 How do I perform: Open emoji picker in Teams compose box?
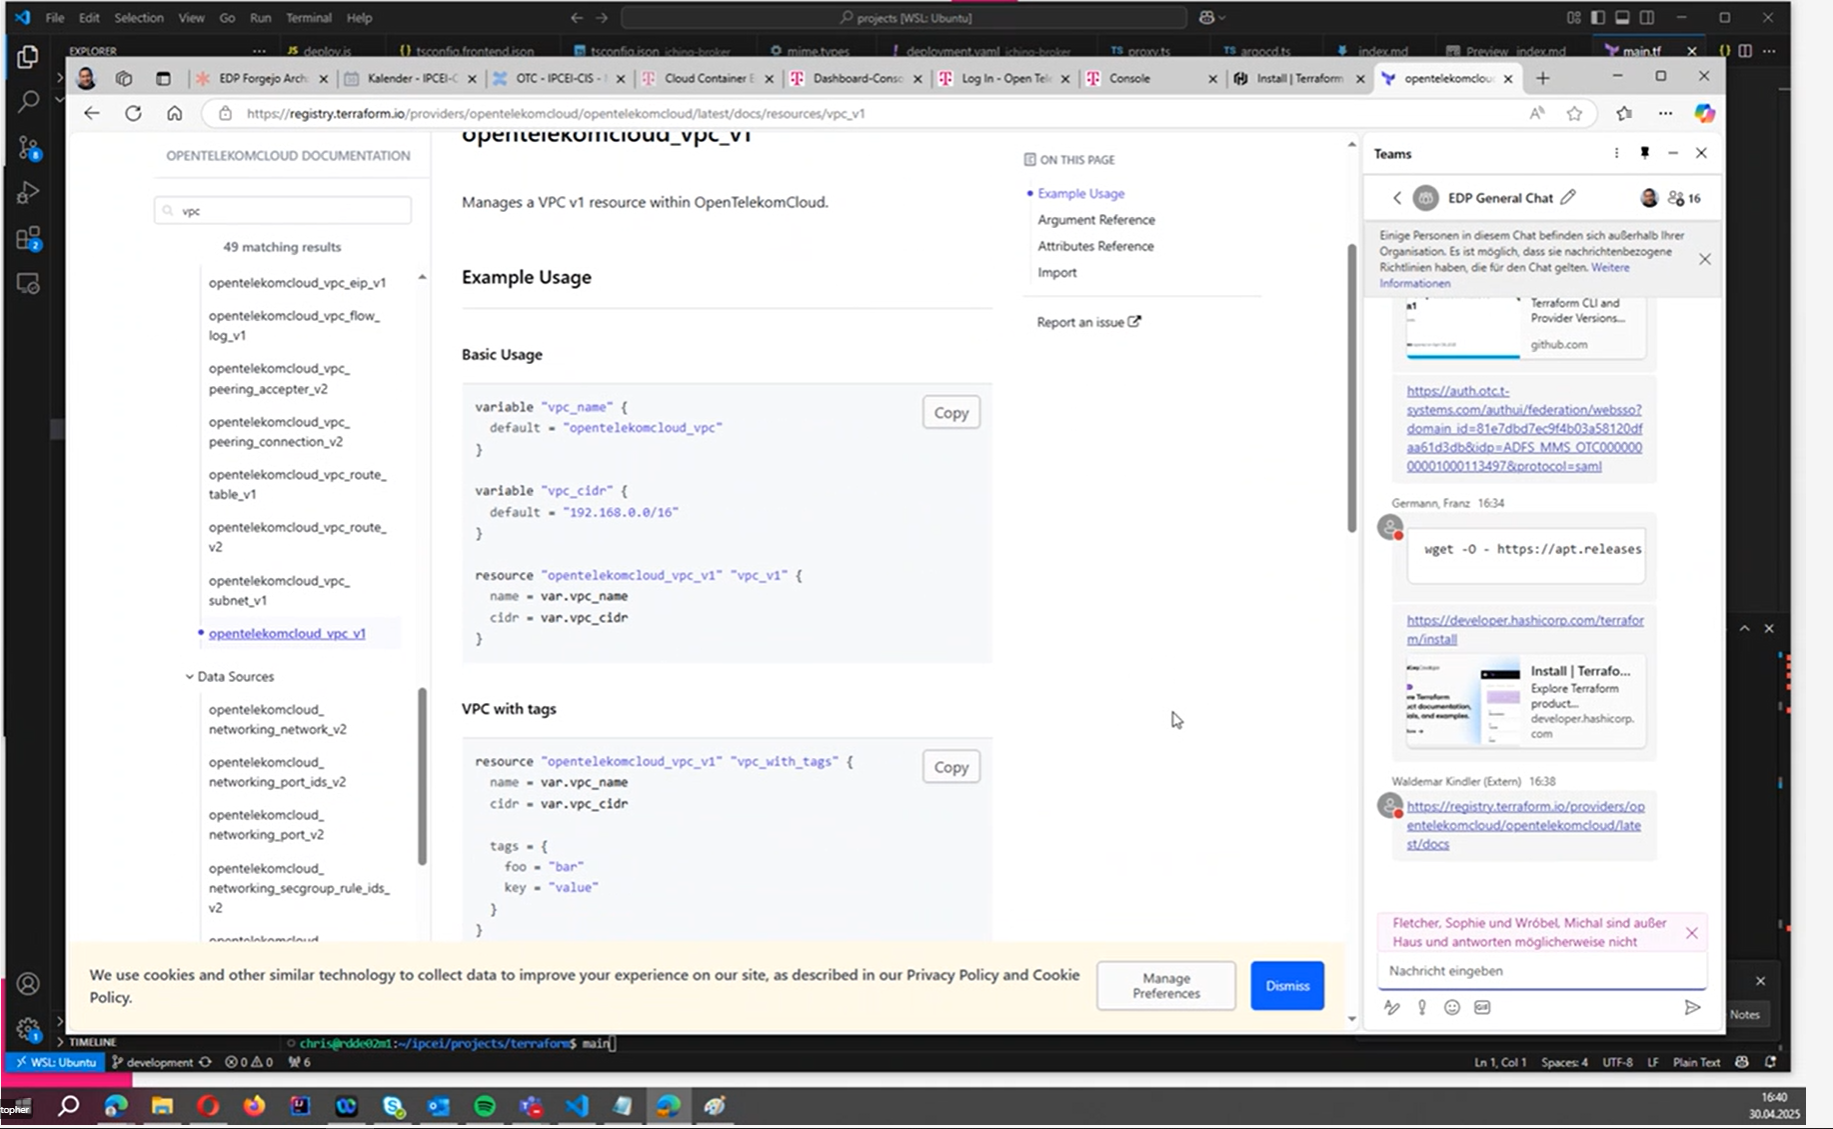pos(1452,1007)
